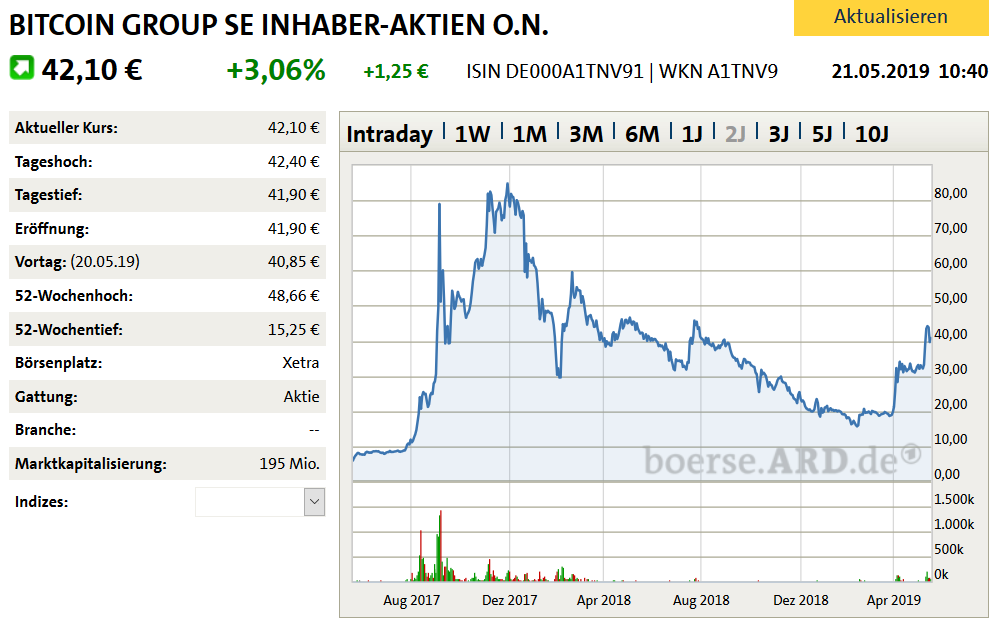Click the Aug 2017 axis label
The image size is (1000, 632).
tap(411, 600)
